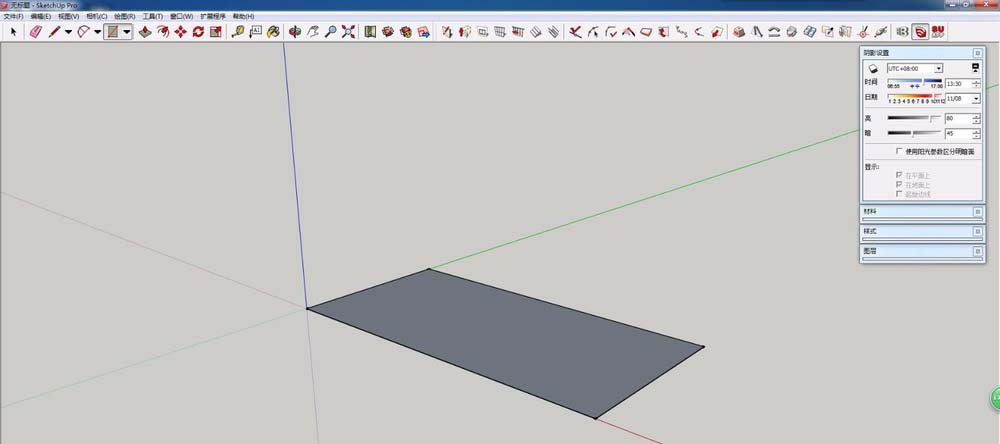This screenshot has width=1000, height=444.
Task: Open the line tool dropdown arrow
Action: pos(68,32)
